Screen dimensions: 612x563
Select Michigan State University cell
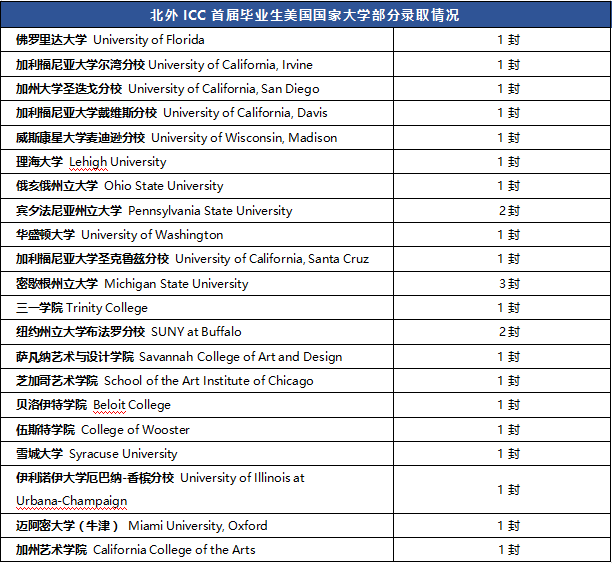pyautogui.click(x=197, y=283)
